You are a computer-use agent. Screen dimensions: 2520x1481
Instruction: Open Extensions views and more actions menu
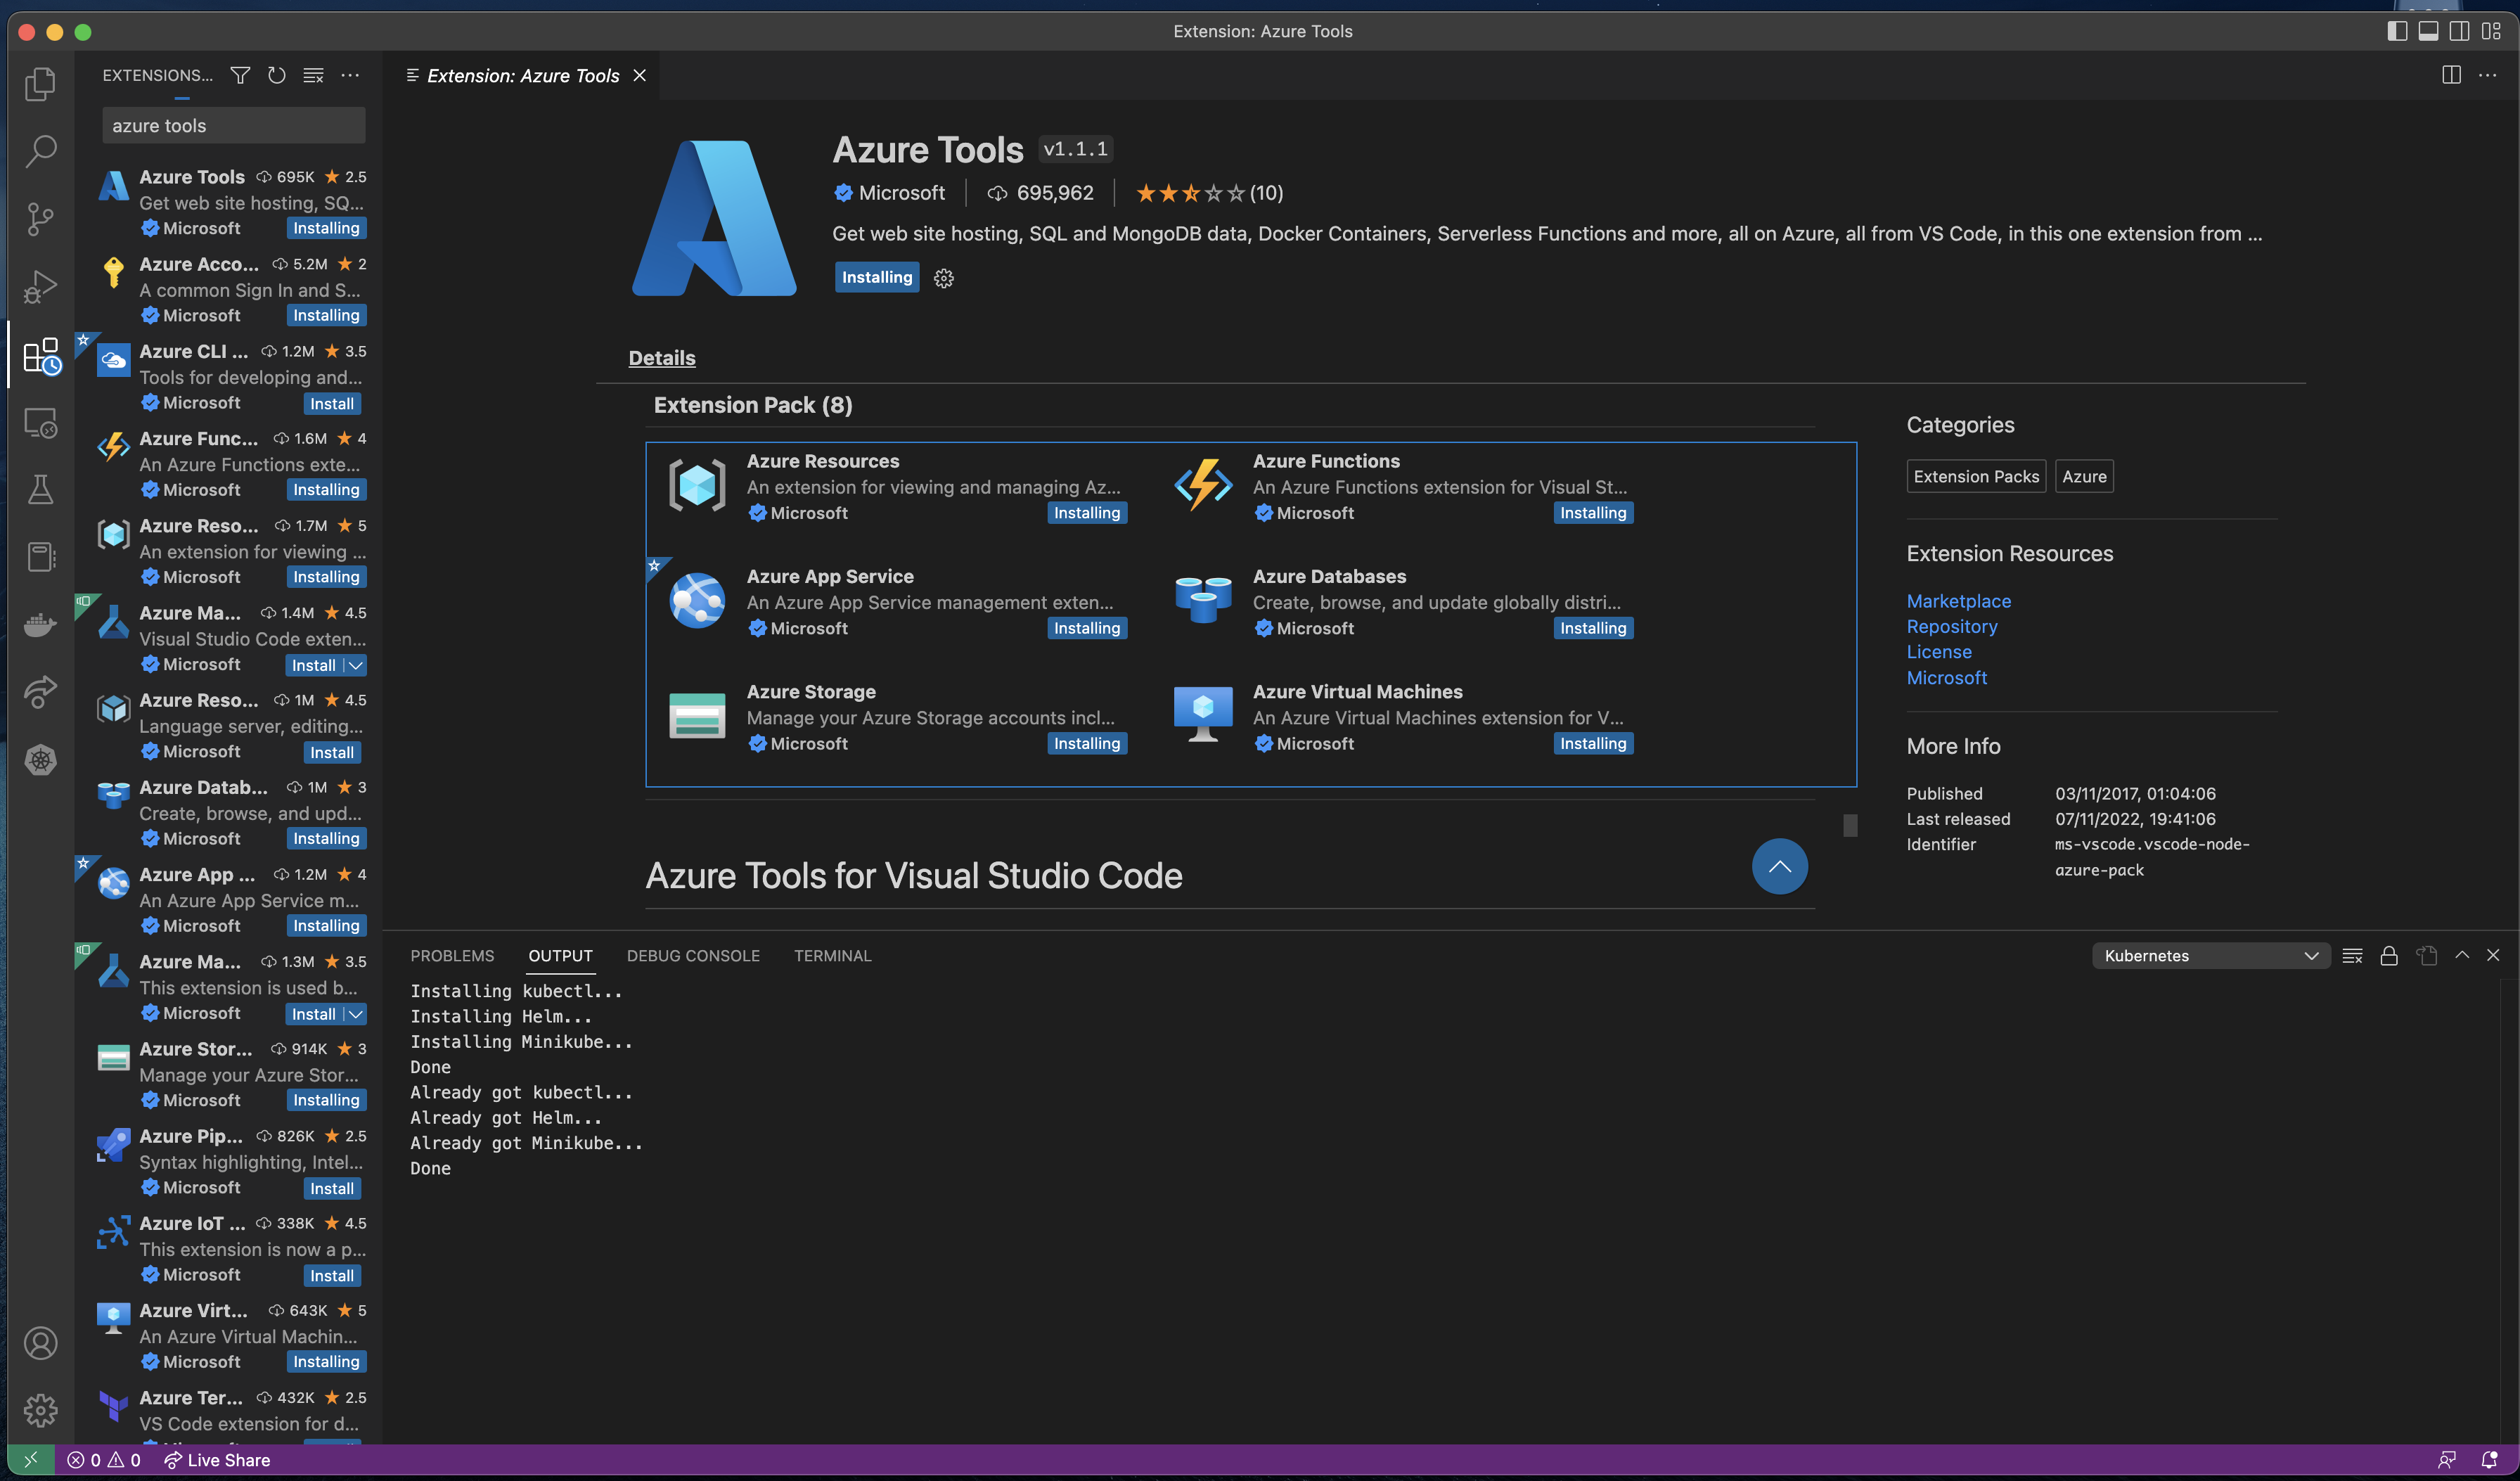pyautogui.click(x=350, y=75)
